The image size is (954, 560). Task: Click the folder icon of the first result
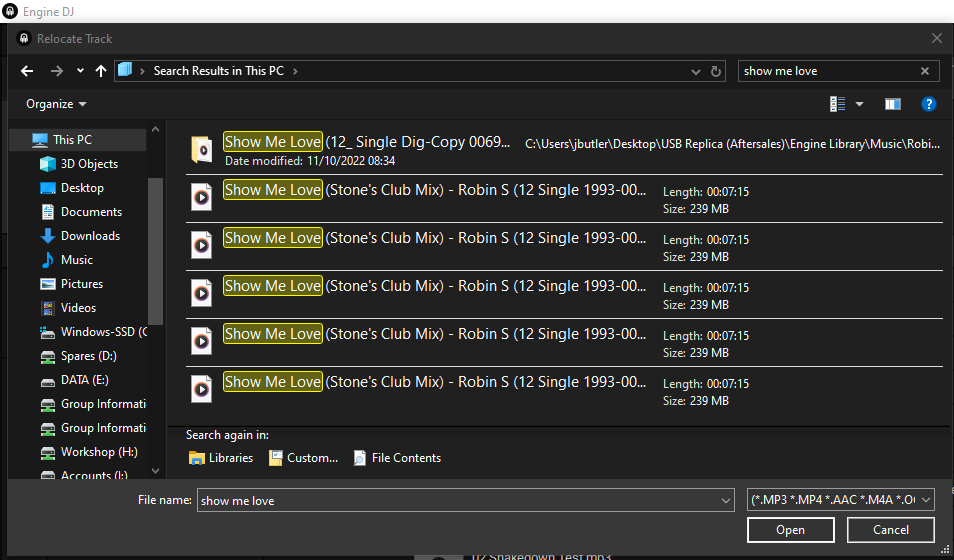pos(201,150)
